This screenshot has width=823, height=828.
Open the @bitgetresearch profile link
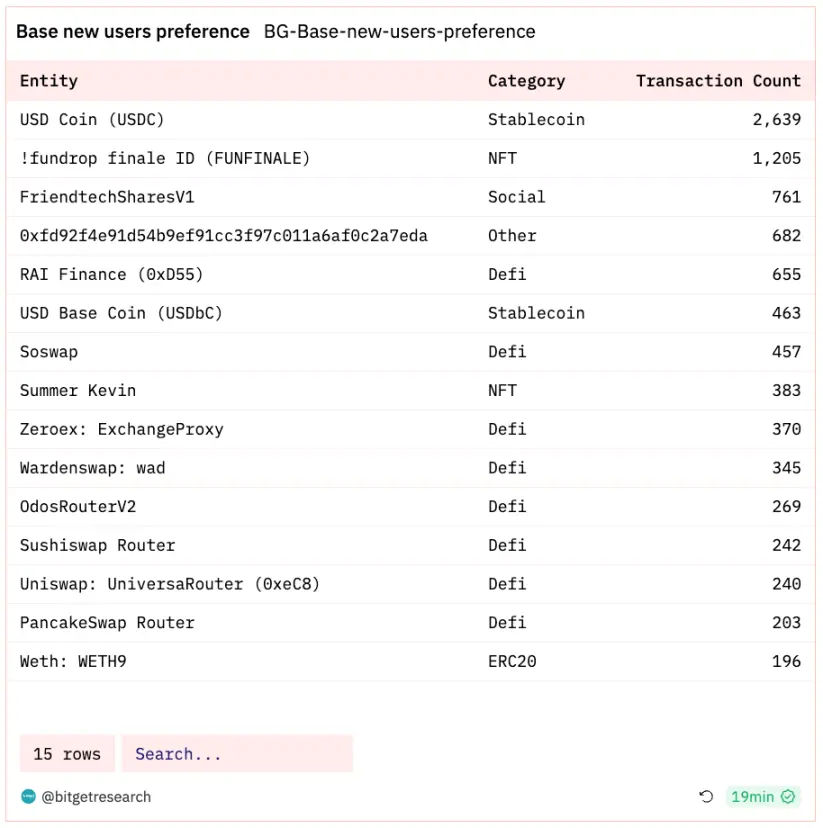tap(96, 797)
